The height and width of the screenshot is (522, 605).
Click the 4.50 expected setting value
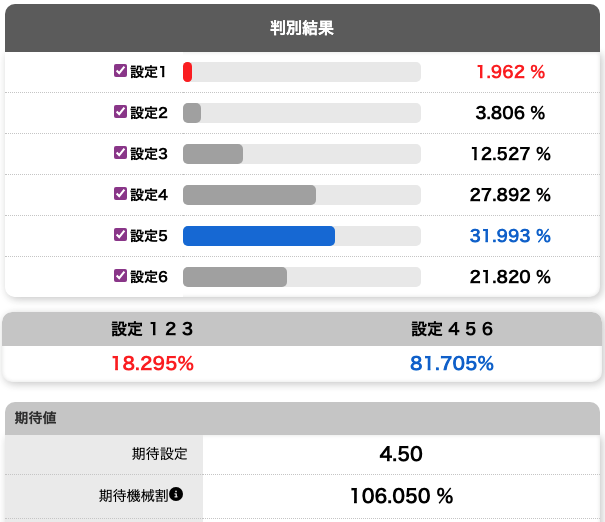(x=401, y=454)
